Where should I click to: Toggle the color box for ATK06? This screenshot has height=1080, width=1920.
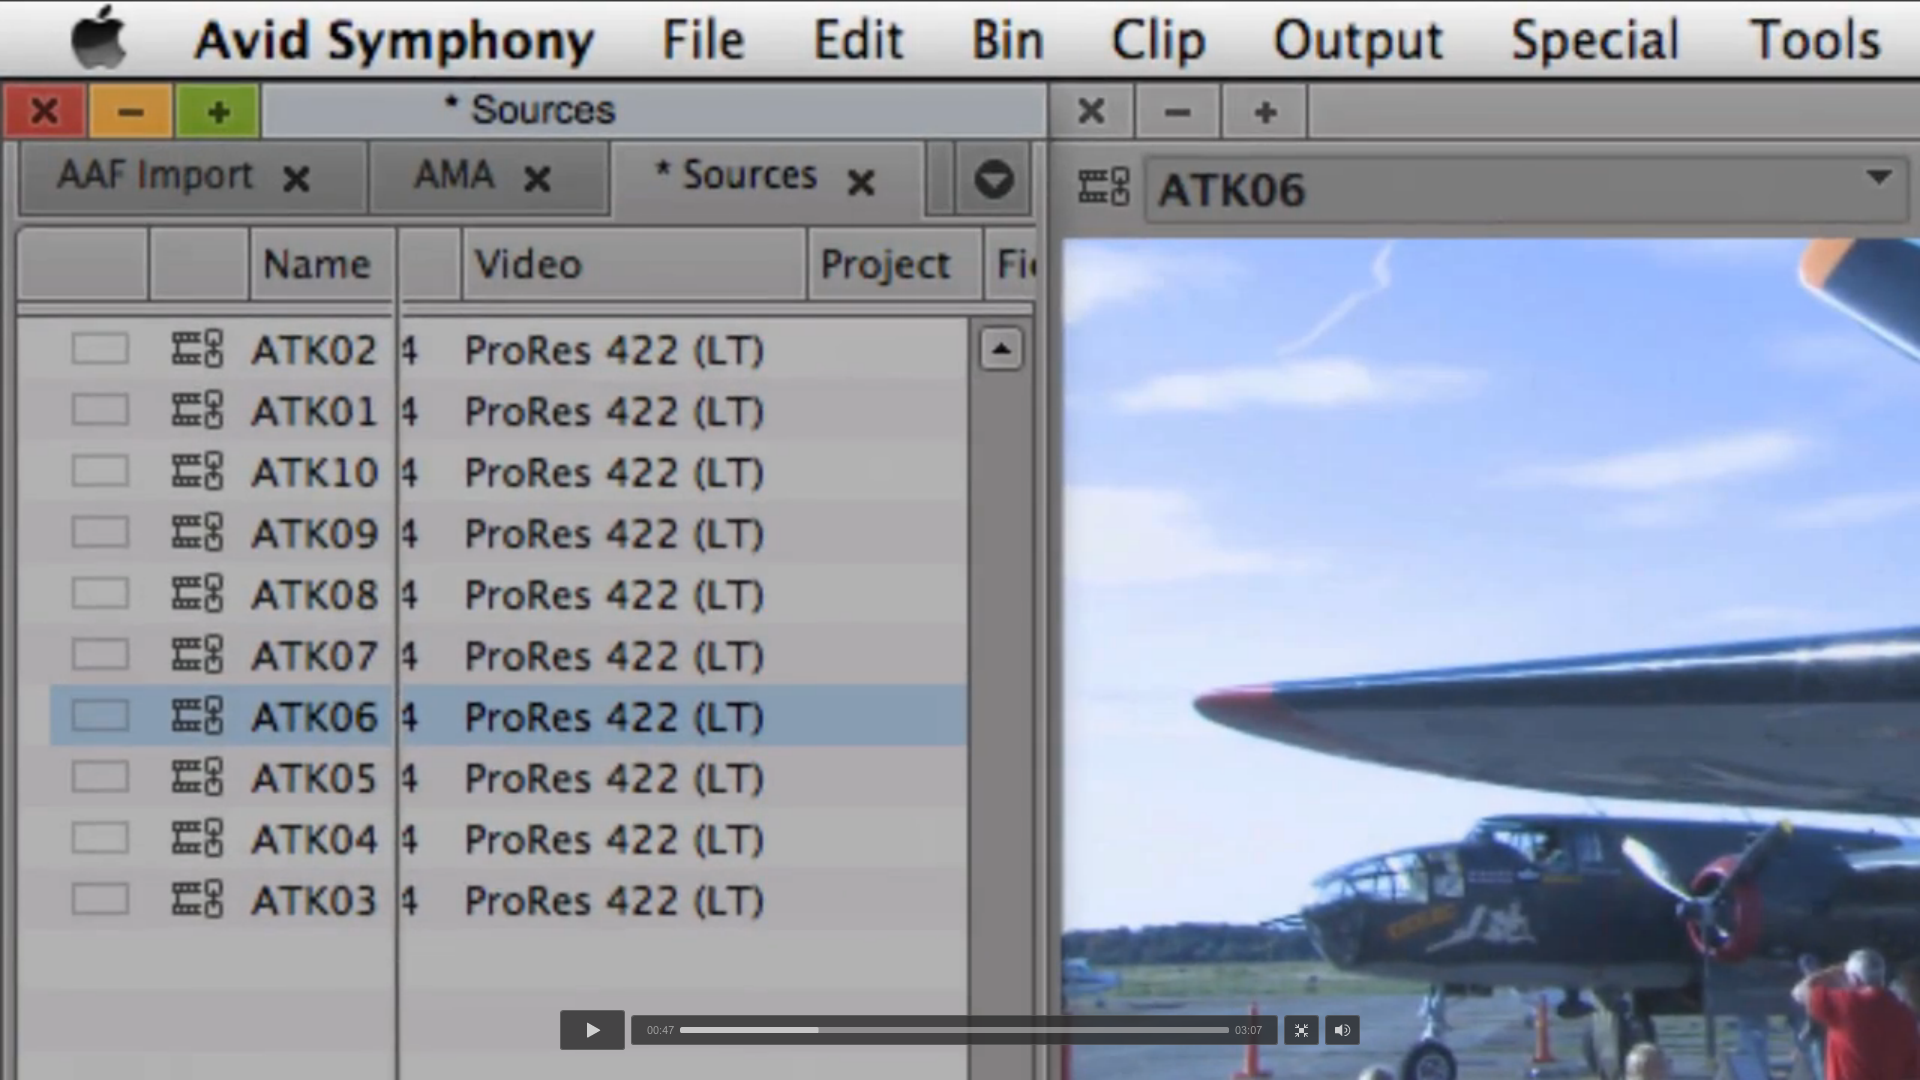(x=100, y=716)
